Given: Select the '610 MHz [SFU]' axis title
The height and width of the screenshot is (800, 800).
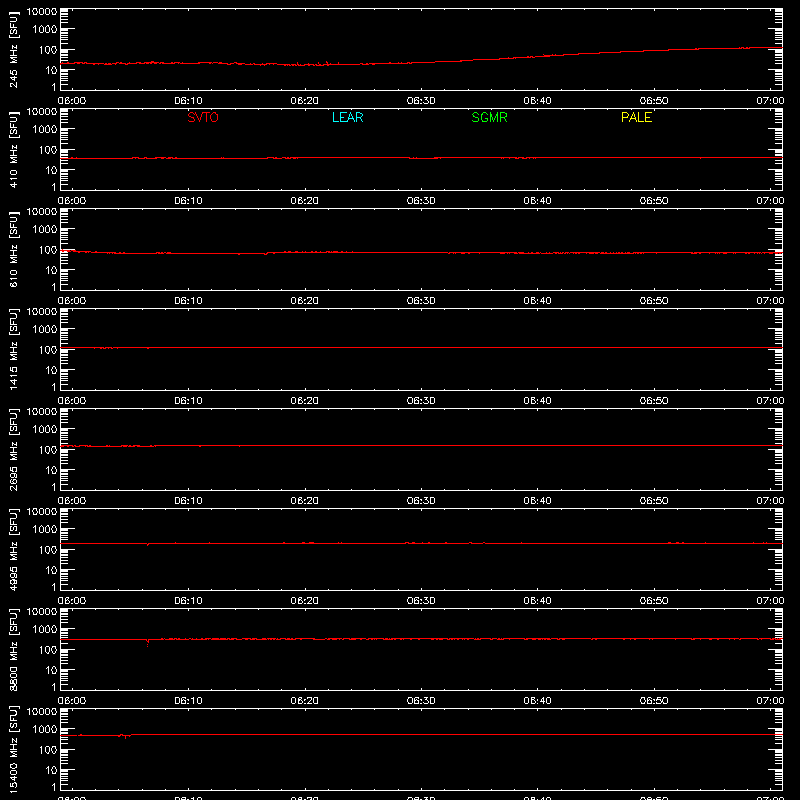Looking at the screenshot, I should (13, 250).
